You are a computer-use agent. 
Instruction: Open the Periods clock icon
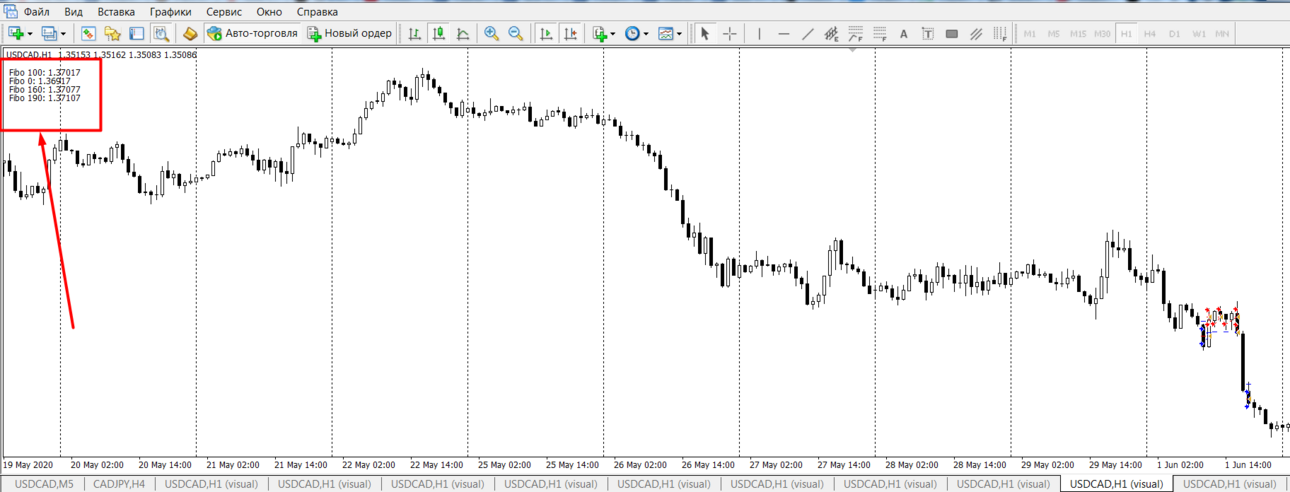632,33
